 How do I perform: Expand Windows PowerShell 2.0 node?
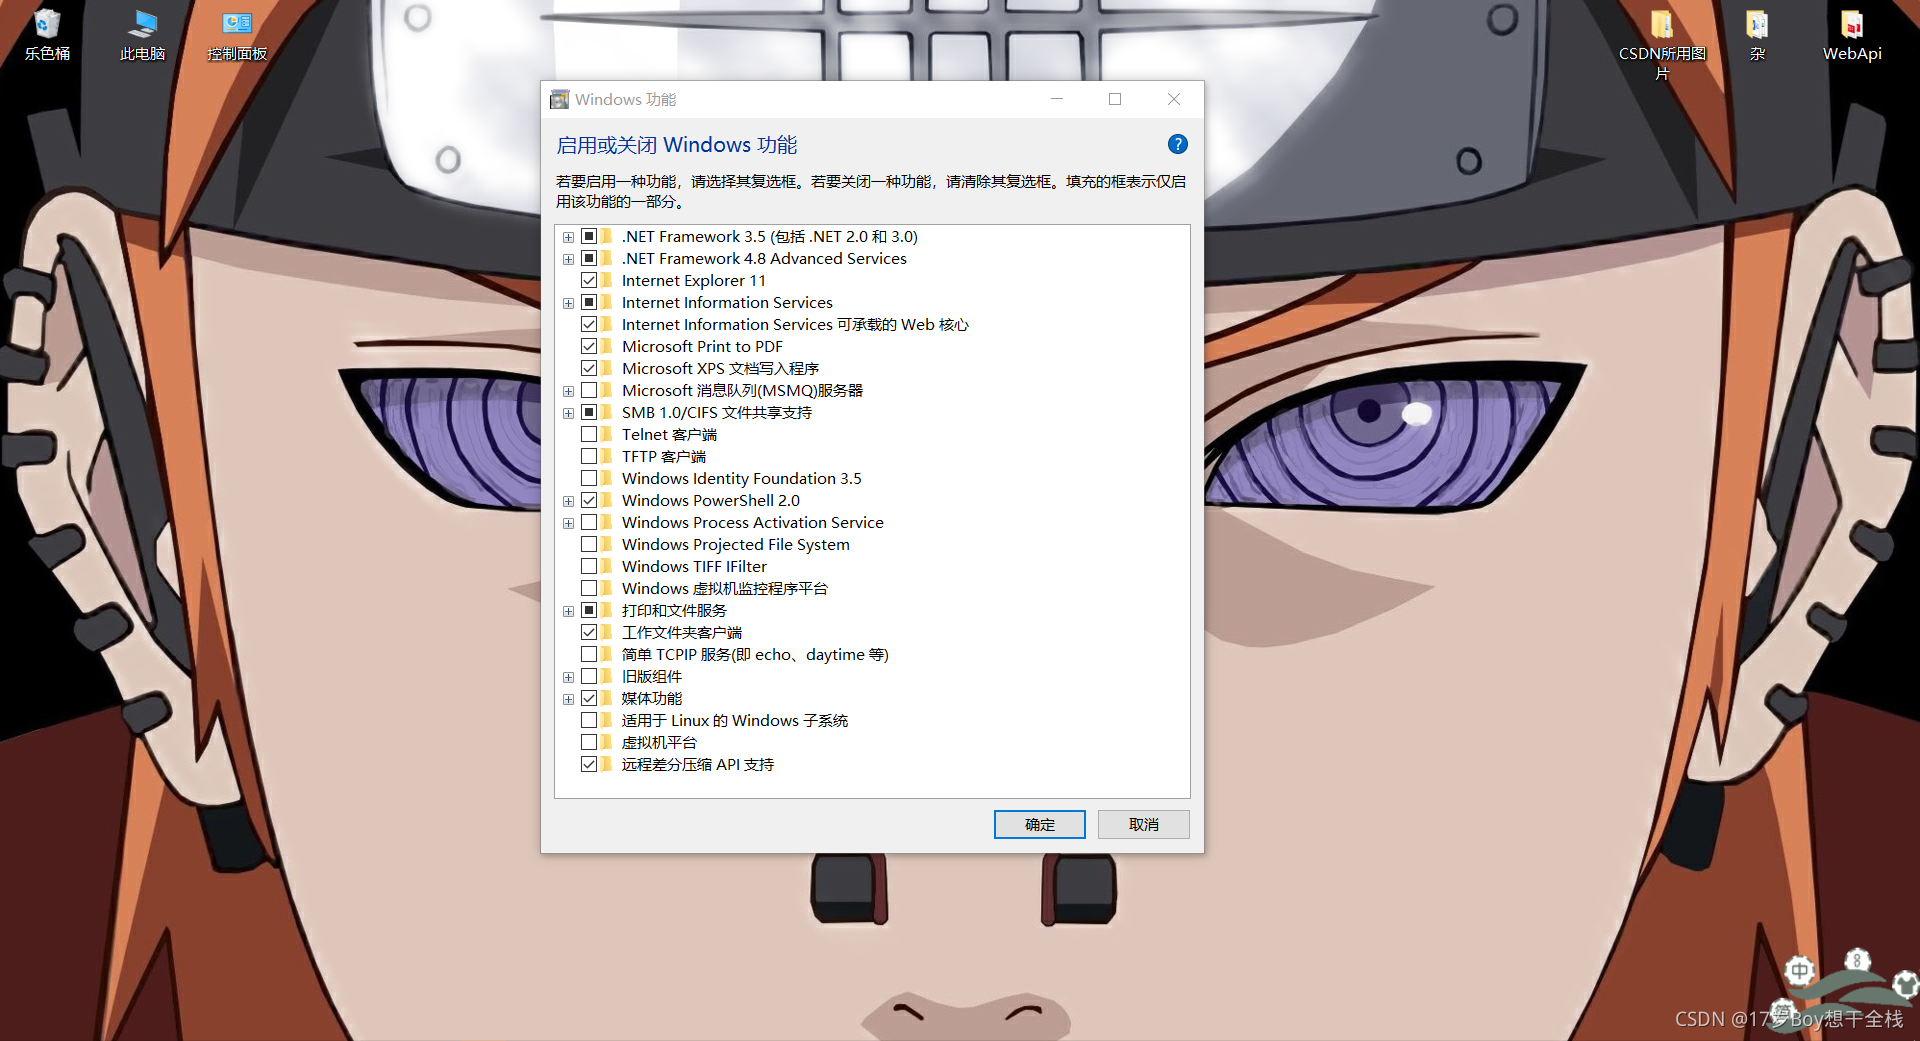pos(568,501)
